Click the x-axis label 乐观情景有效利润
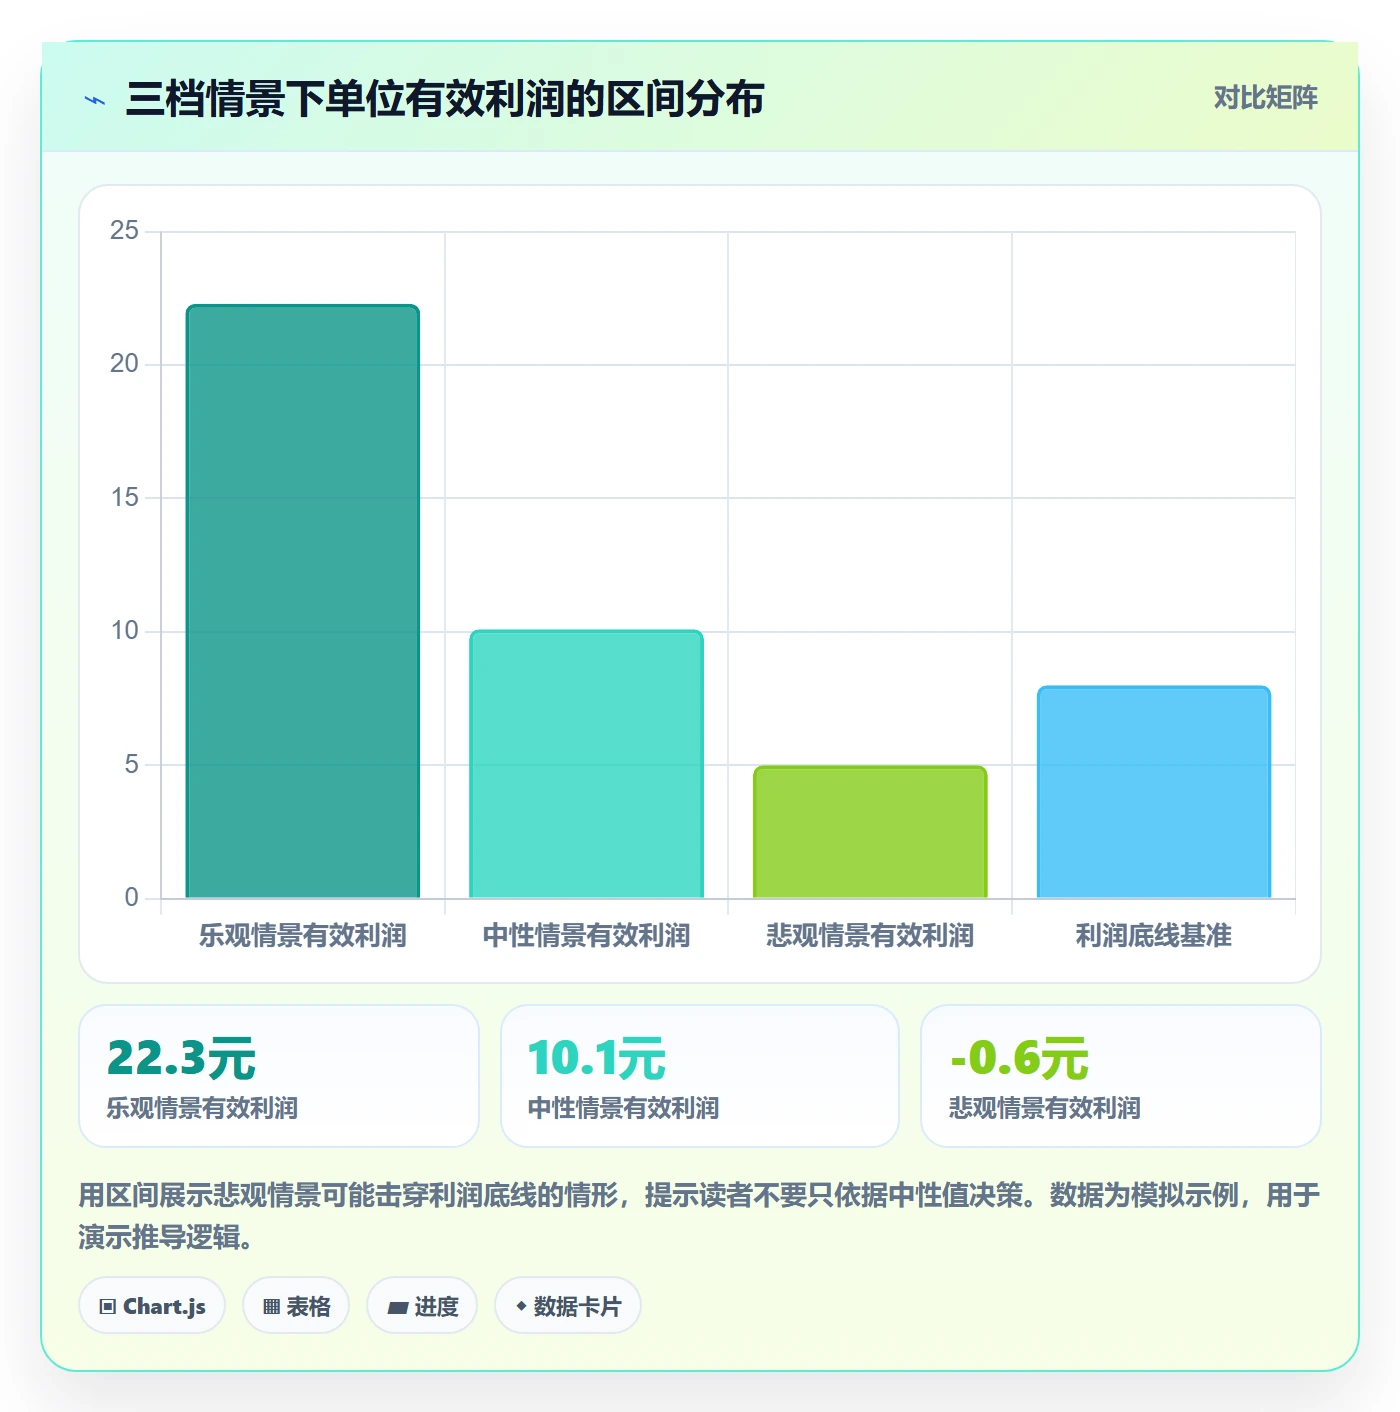Screen dimensions: 1400x1412 click(x=303, y=935)
